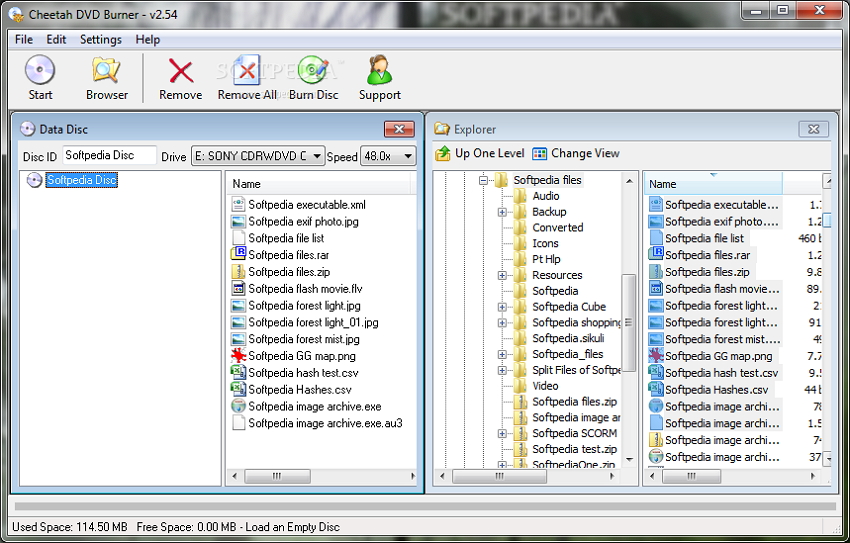Screen dimensions: 850x543
Task: Click the disc space progress bar
Action: 425,506
